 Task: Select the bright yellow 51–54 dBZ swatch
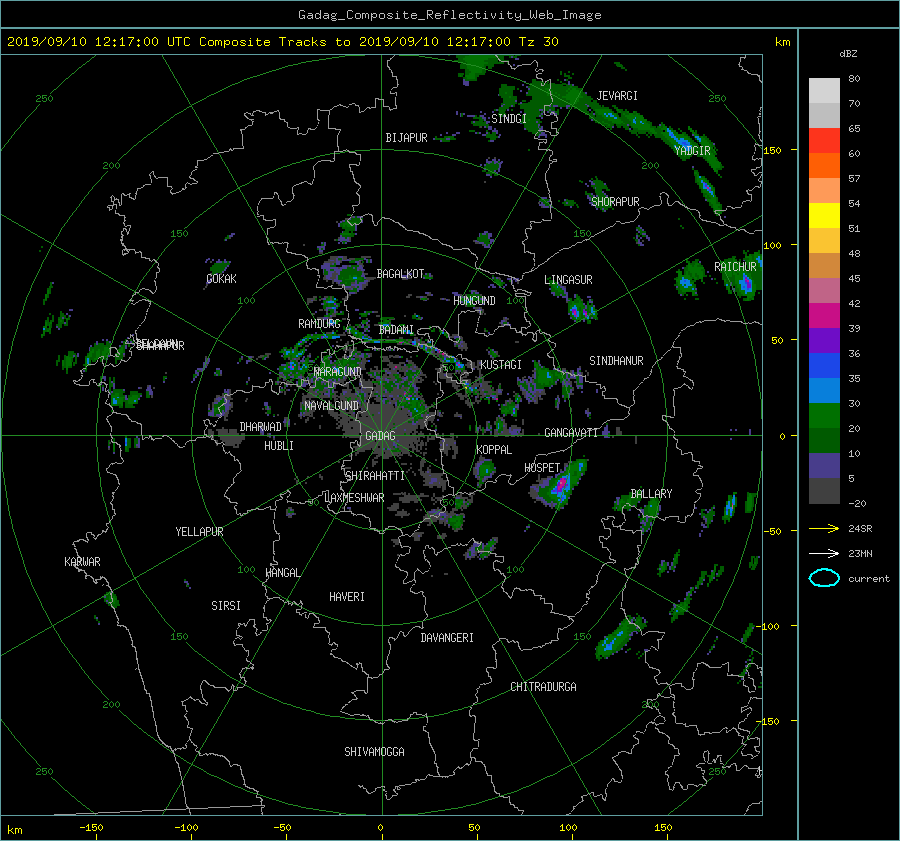point(824,216)
